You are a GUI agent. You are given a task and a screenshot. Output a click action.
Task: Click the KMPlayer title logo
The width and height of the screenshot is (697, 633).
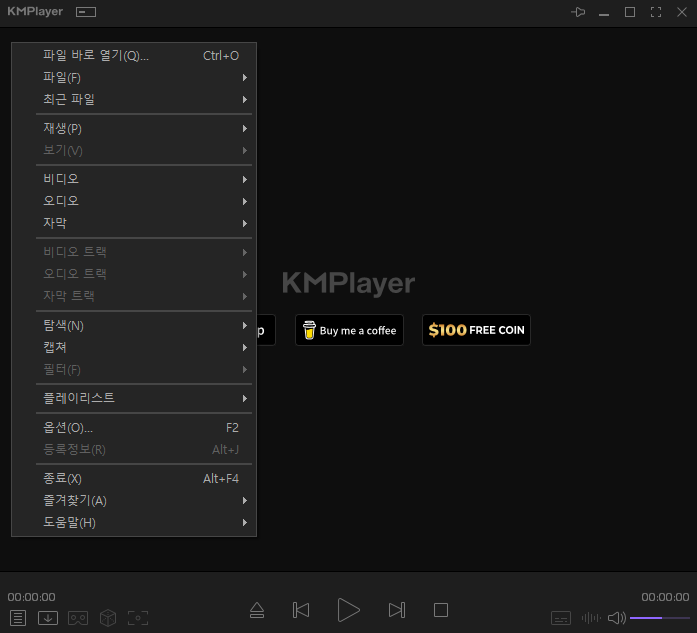coord(35,12)
